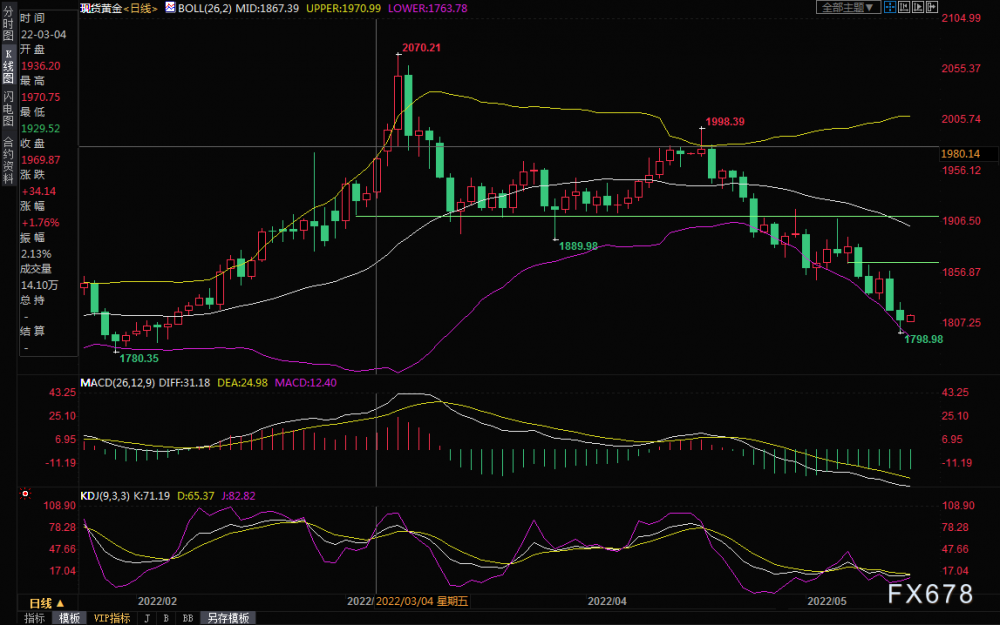Click the LOWER:1763.78 Bollinger value
Screen dimensions: 1000x625
[427, 8]
